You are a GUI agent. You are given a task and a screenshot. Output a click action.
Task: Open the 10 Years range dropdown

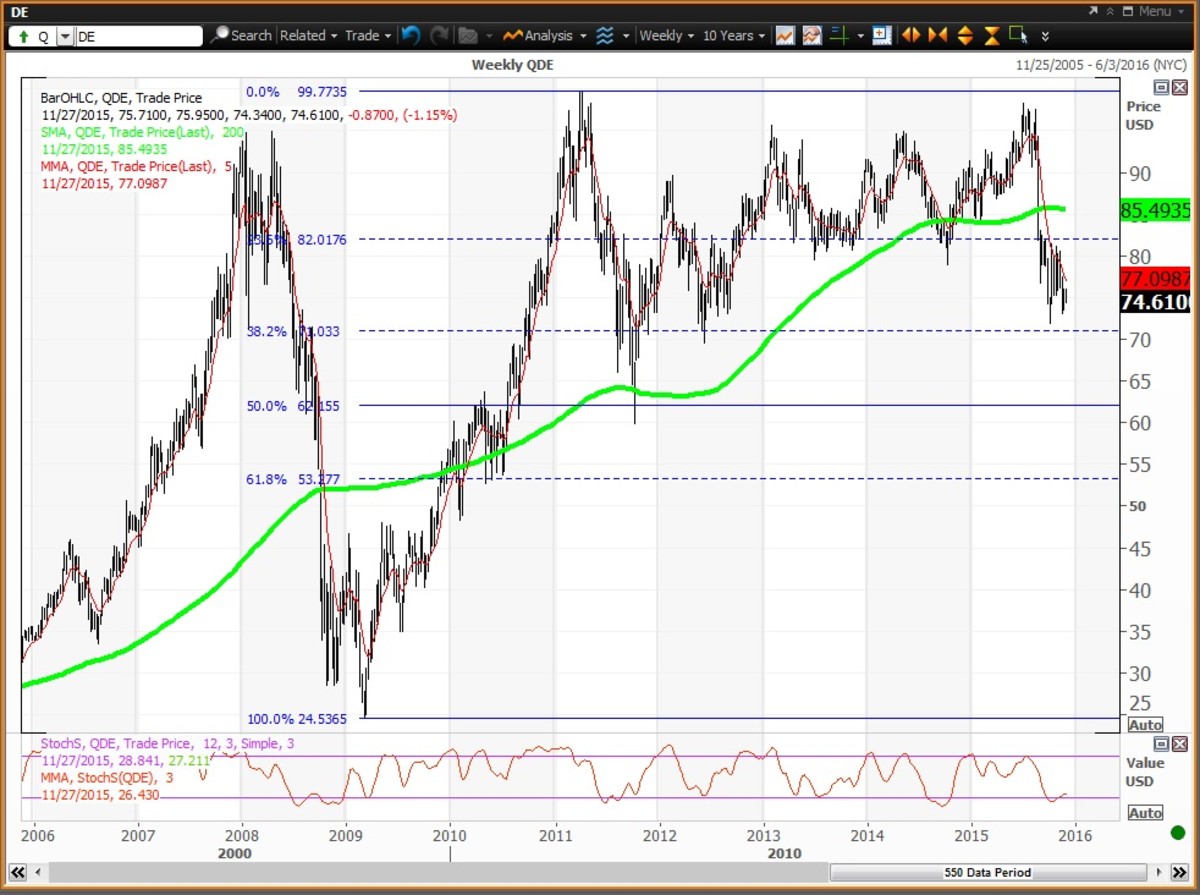(733, 35)
